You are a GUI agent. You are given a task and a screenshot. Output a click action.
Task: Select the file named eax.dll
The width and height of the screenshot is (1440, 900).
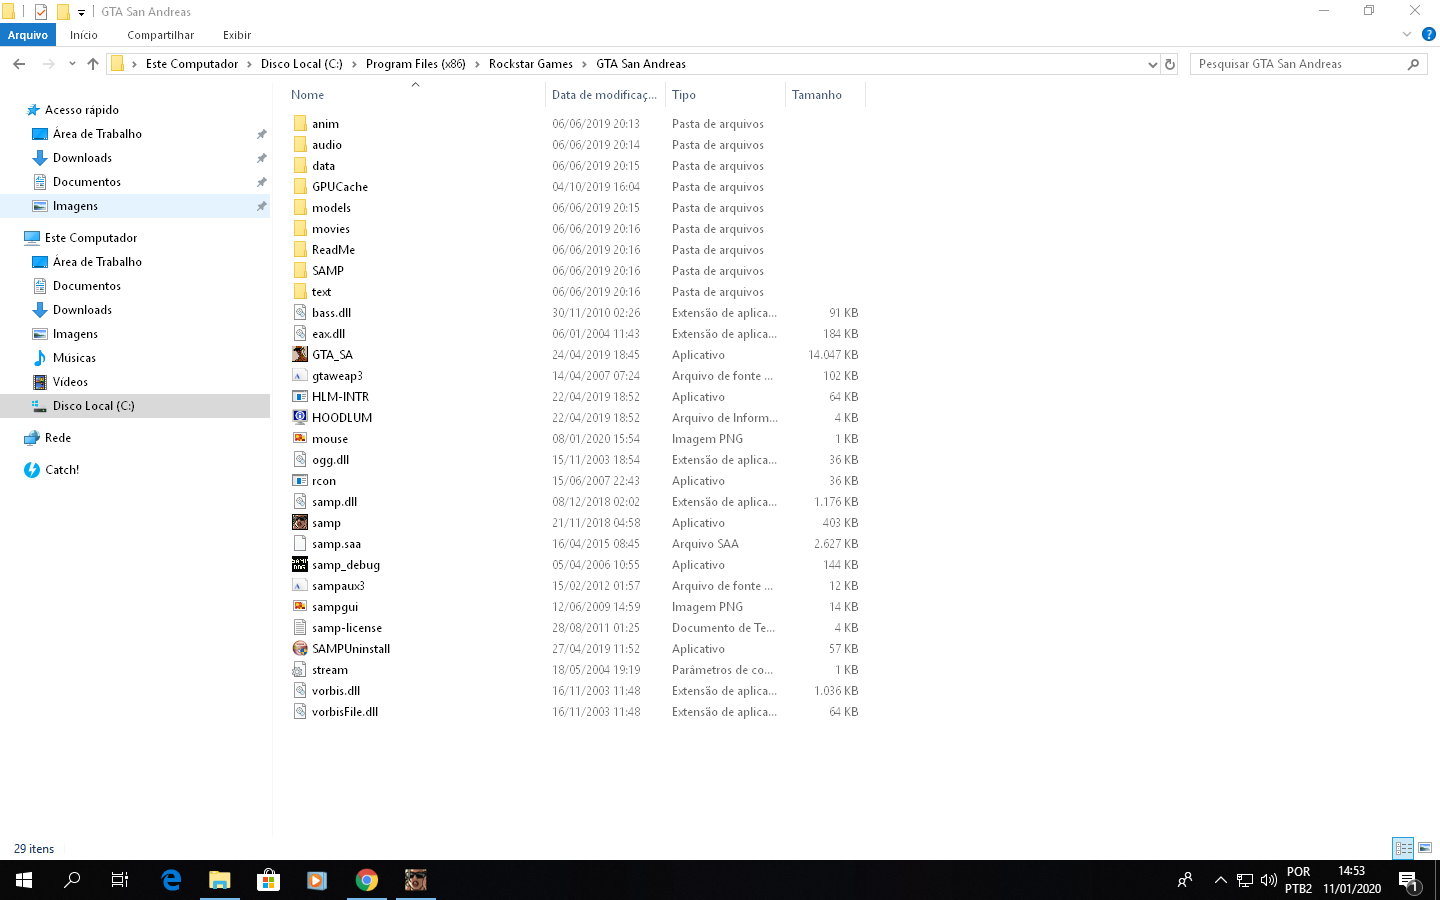point(328,334)
